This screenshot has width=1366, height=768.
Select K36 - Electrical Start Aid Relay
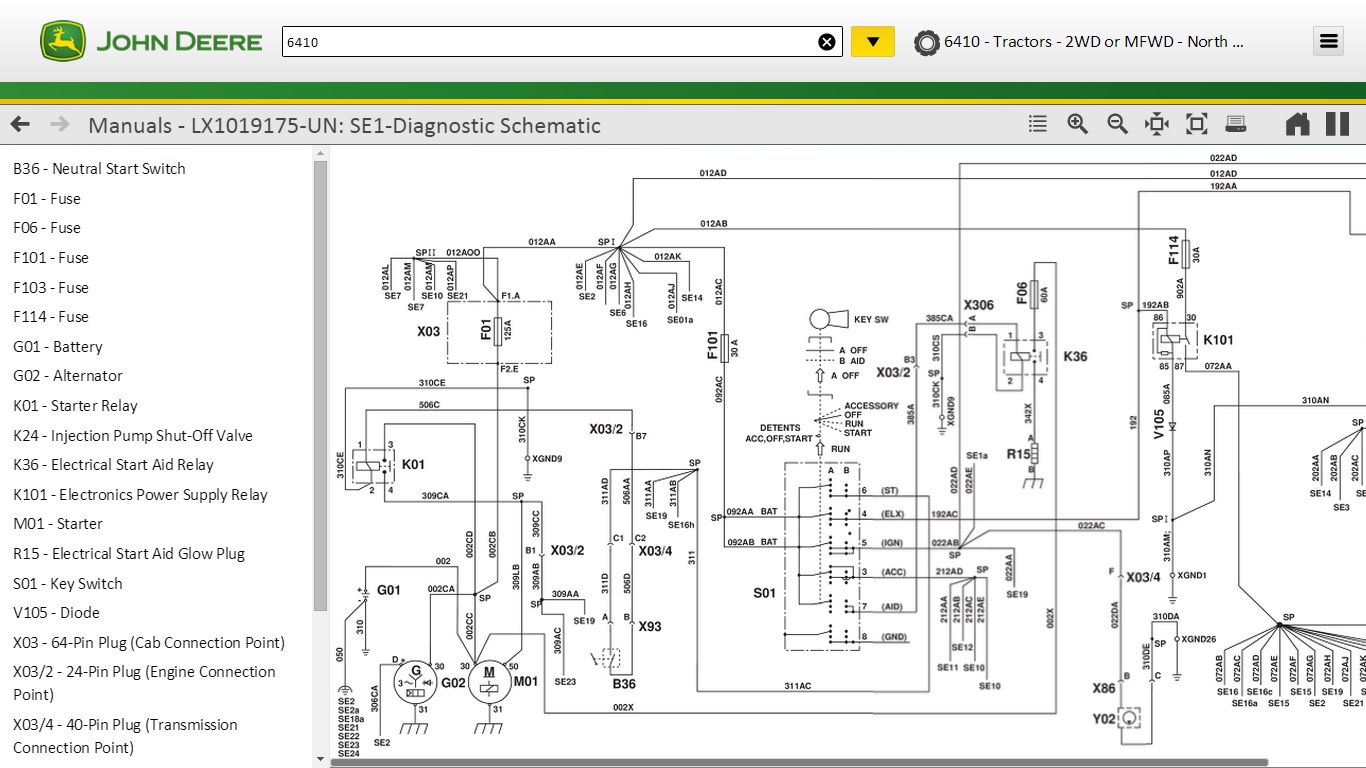[114, 465]
